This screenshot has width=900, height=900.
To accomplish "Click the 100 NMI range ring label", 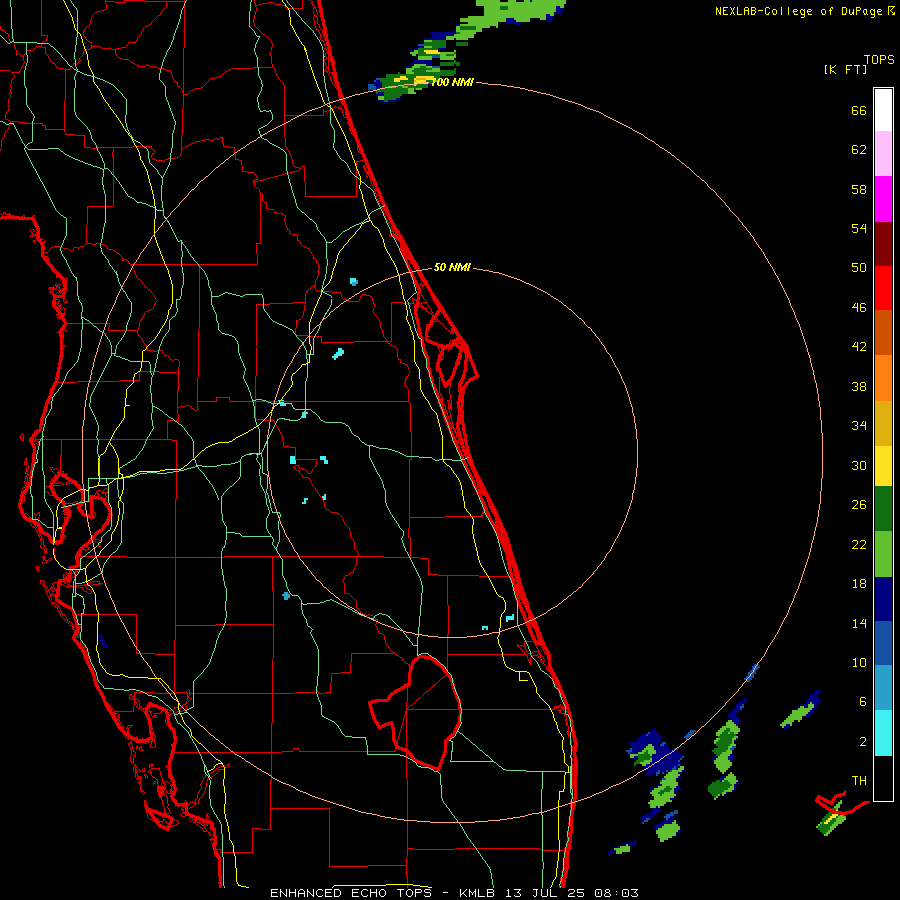I will 452,83.
